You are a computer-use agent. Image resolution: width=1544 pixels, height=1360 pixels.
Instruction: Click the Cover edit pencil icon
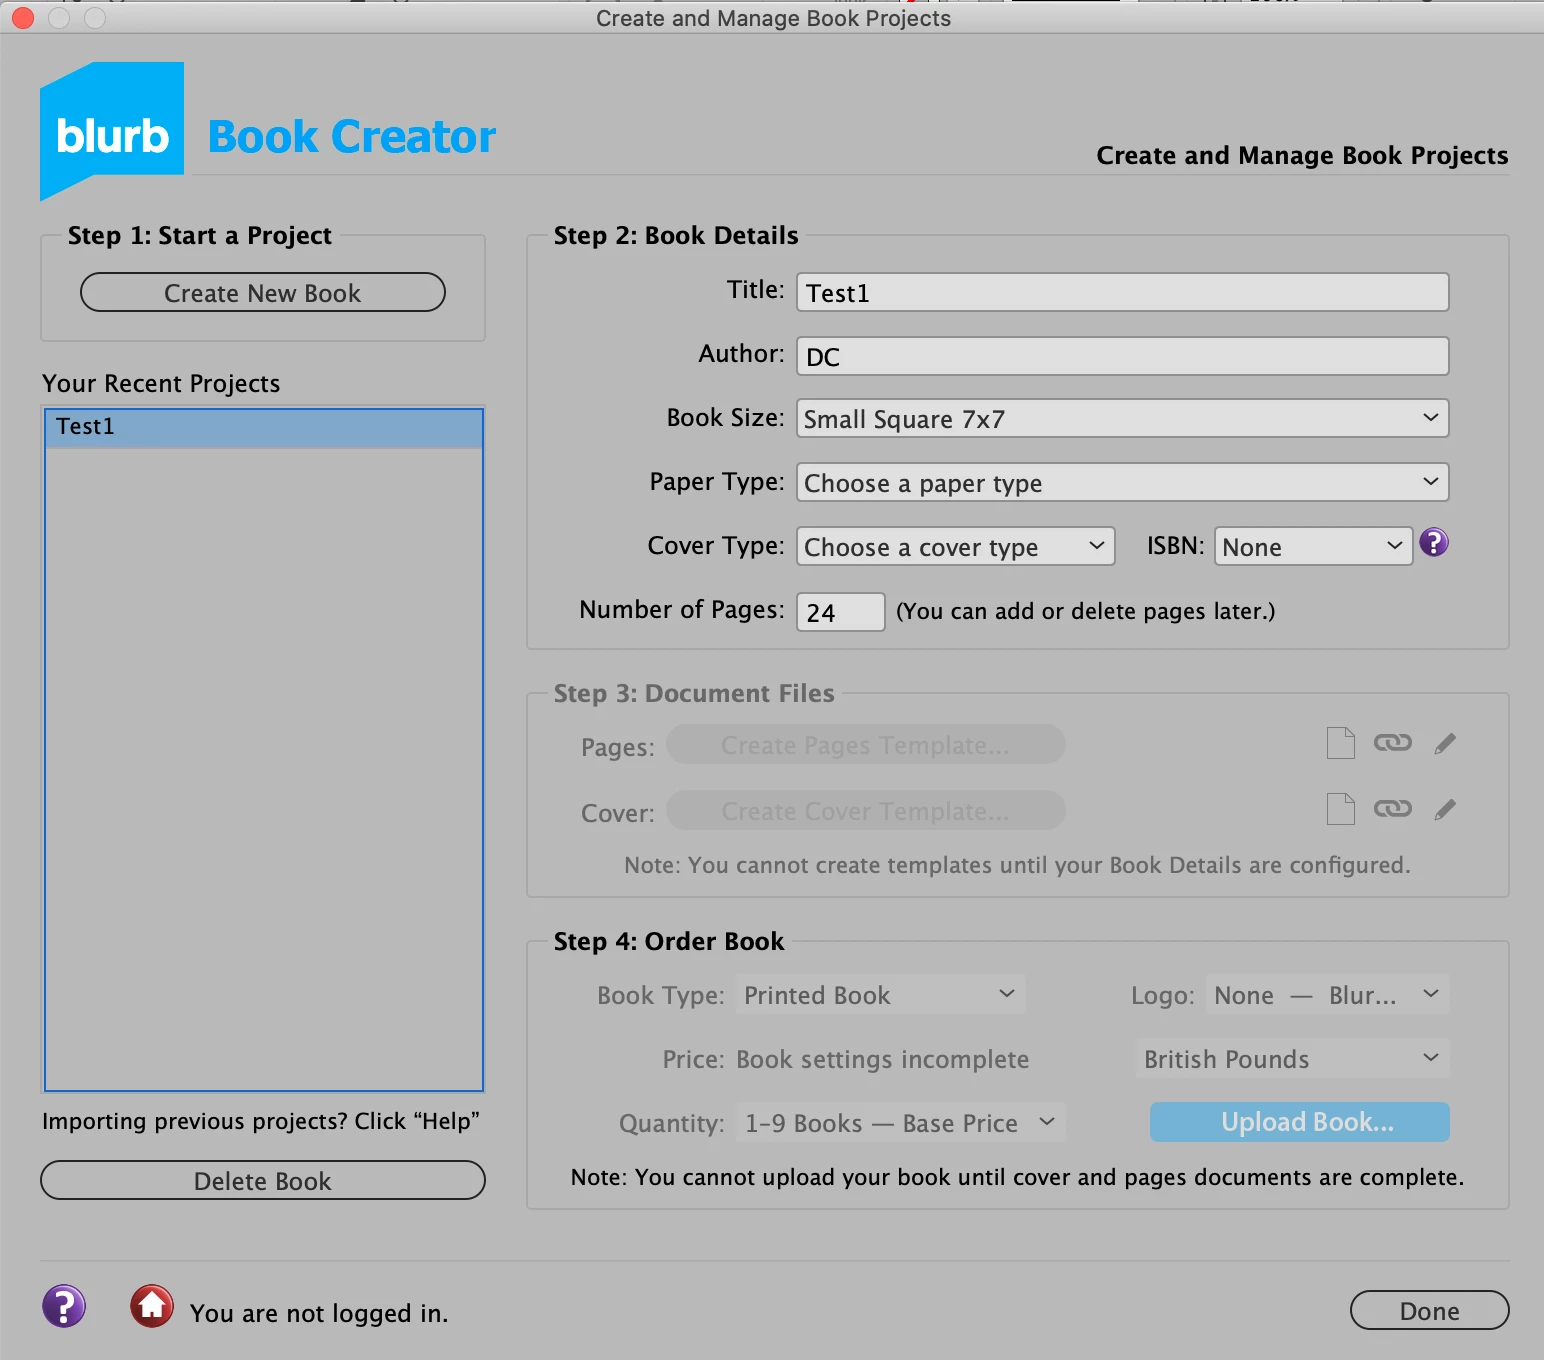coord(1445,809)
